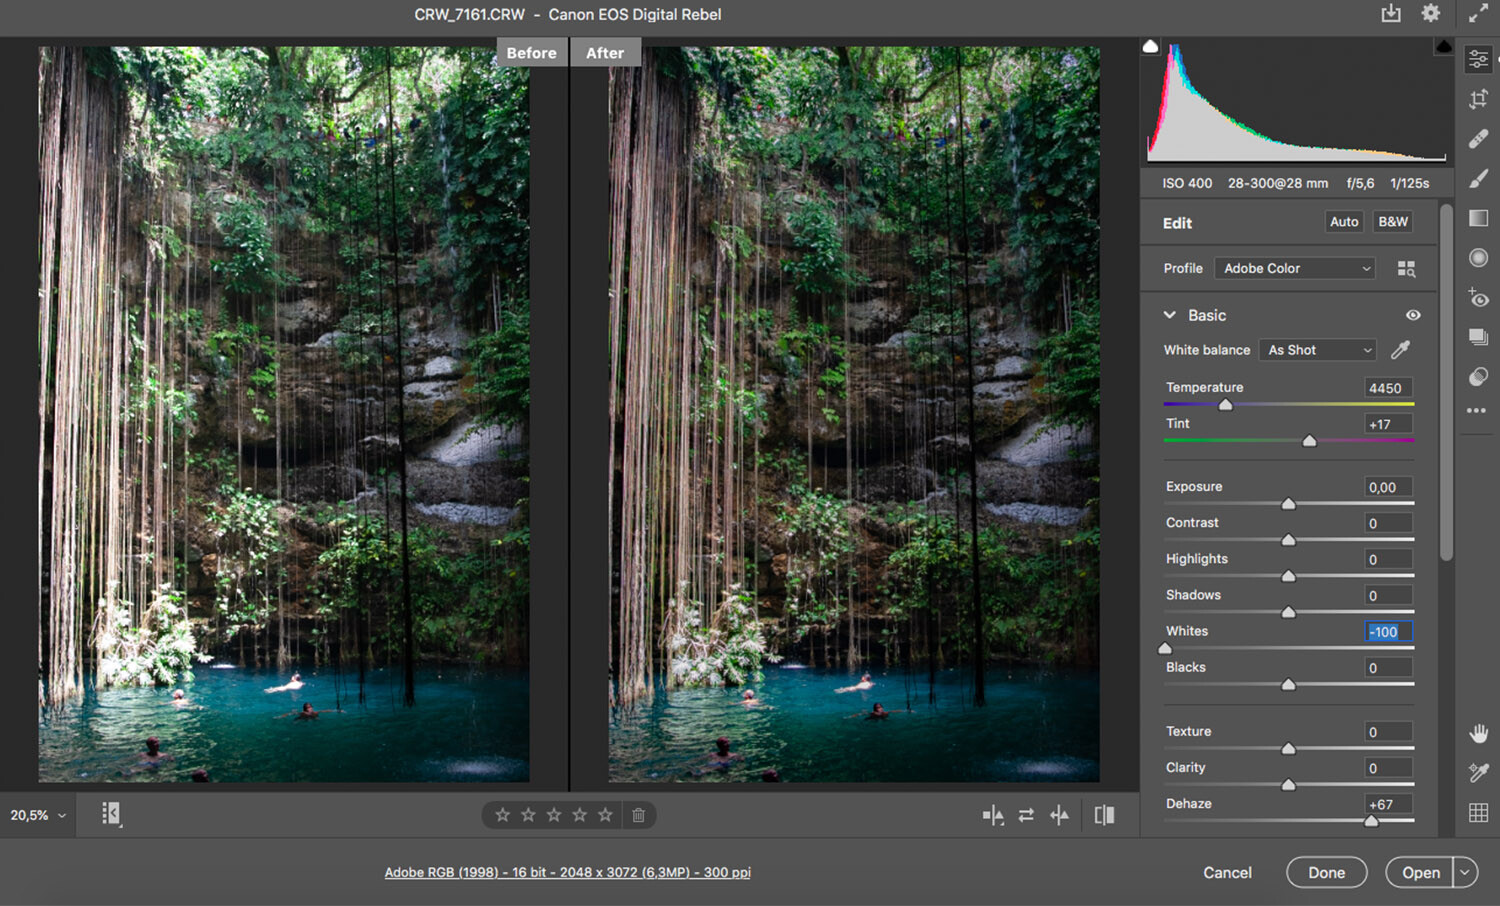The width and height of the screenshot is (1500, 906).
Task: Select the Masking brush tool
Action: click(1478, 178)
